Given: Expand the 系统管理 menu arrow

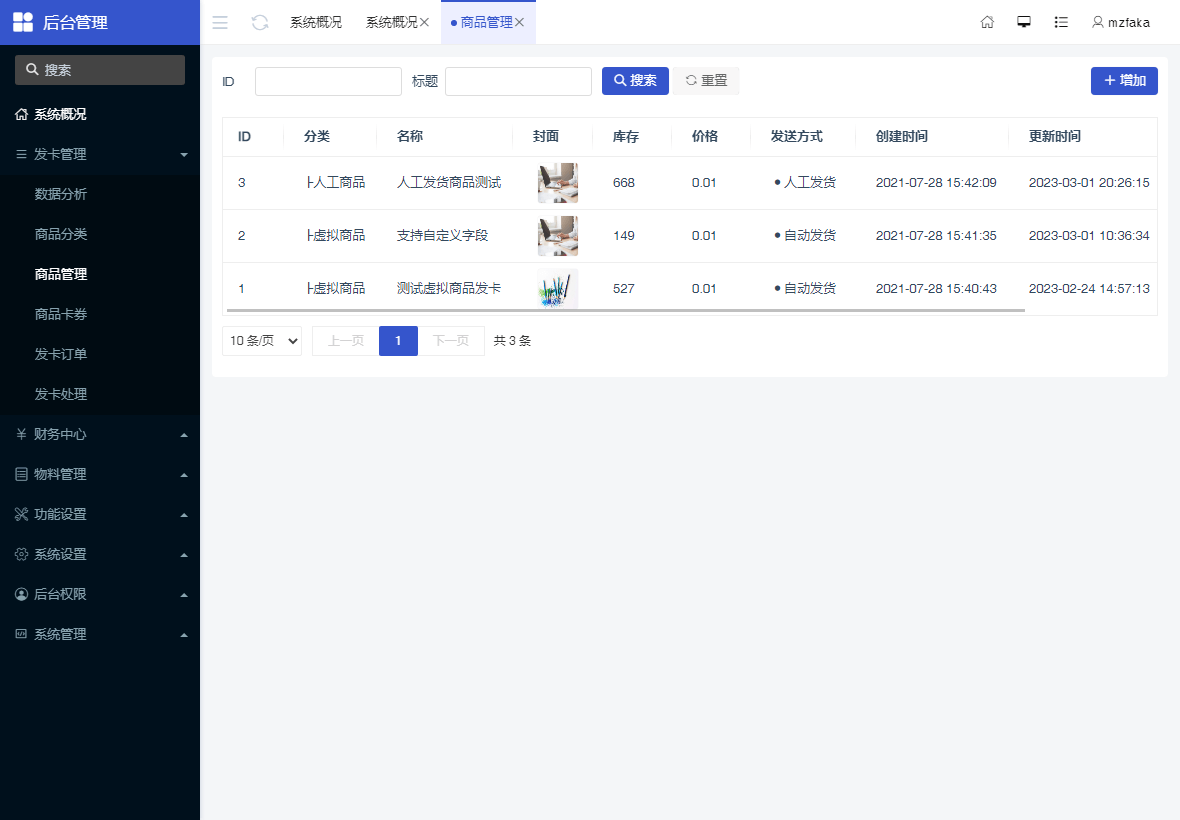Looking at the screenshot, I should pos(184,635).
